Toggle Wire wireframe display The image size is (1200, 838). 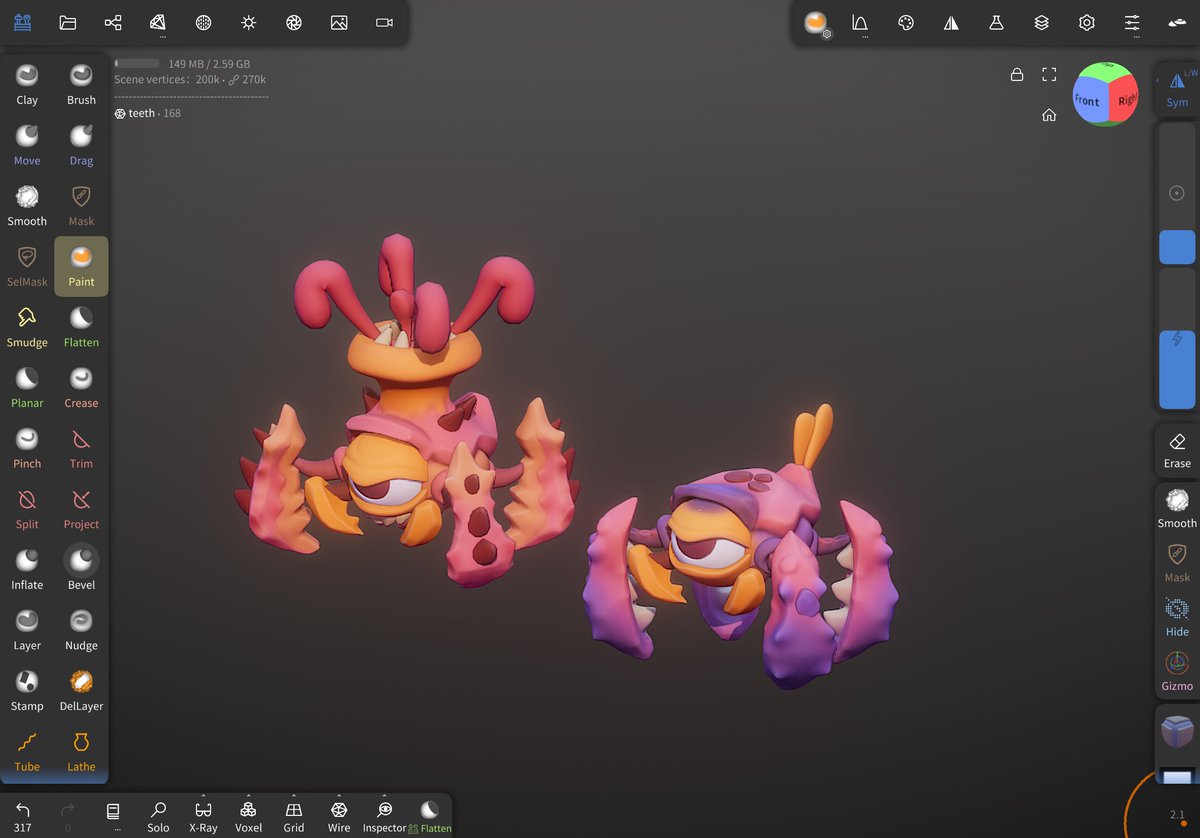pos(339,816)
